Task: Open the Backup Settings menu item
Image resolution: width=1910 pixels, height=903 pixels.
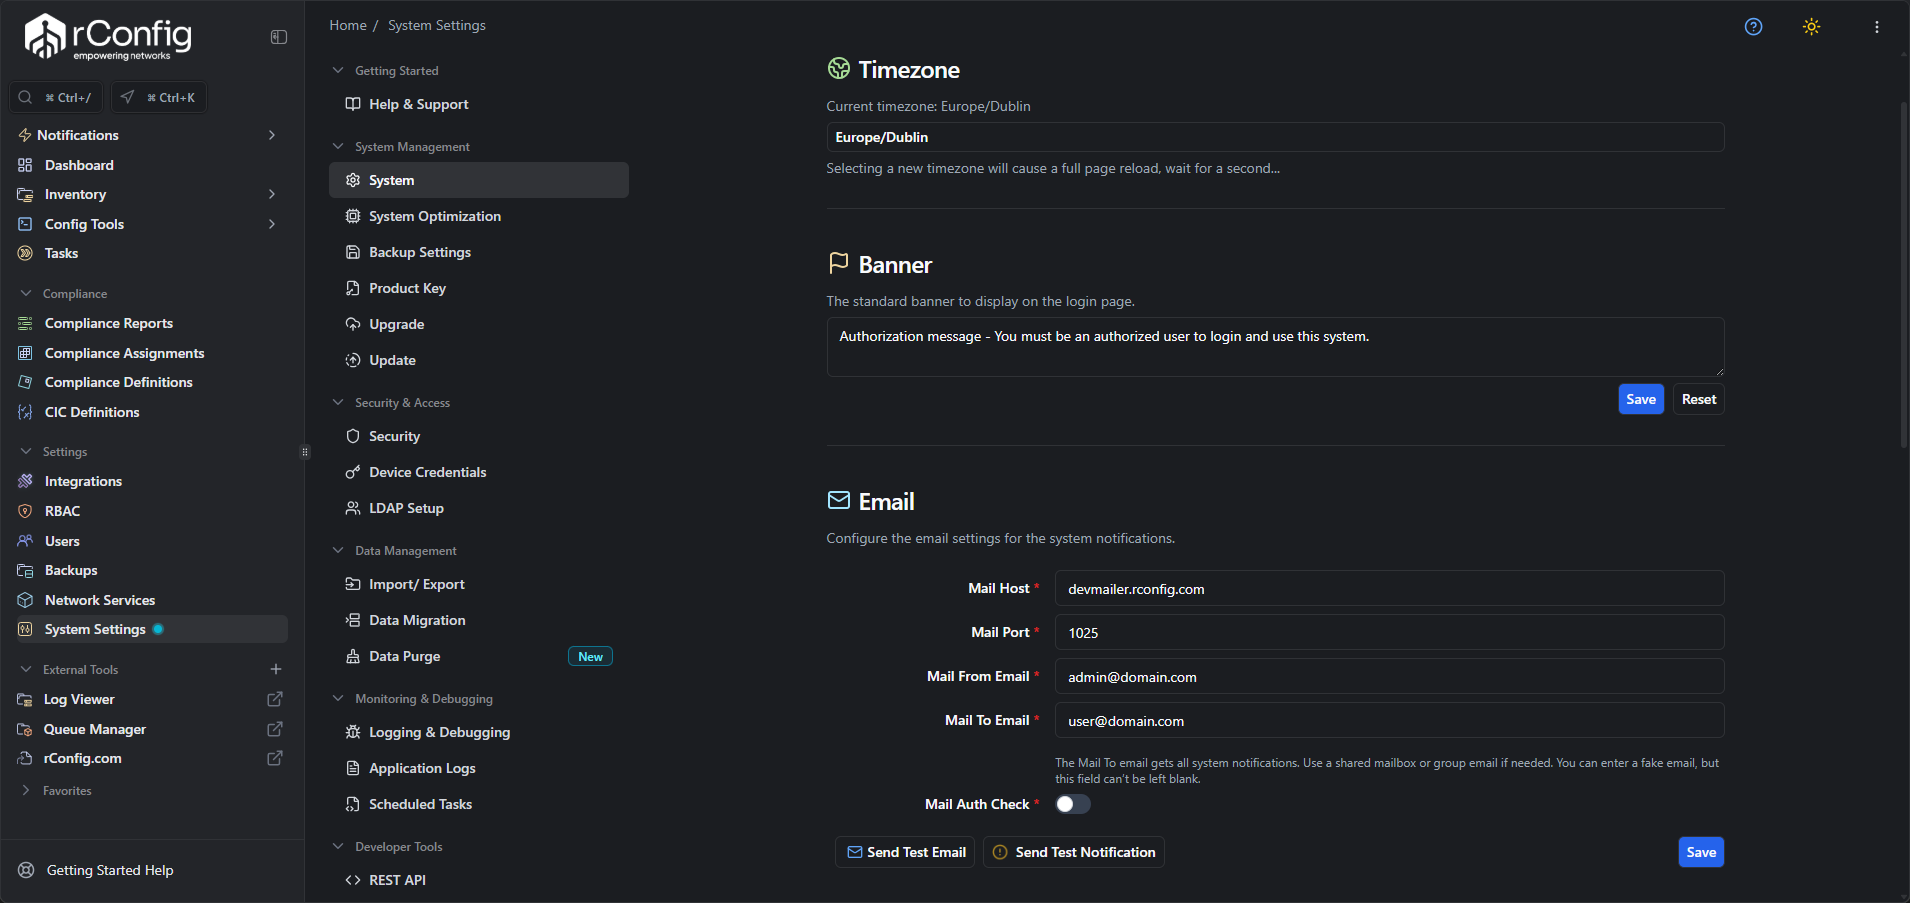Action: pos(419,252)
